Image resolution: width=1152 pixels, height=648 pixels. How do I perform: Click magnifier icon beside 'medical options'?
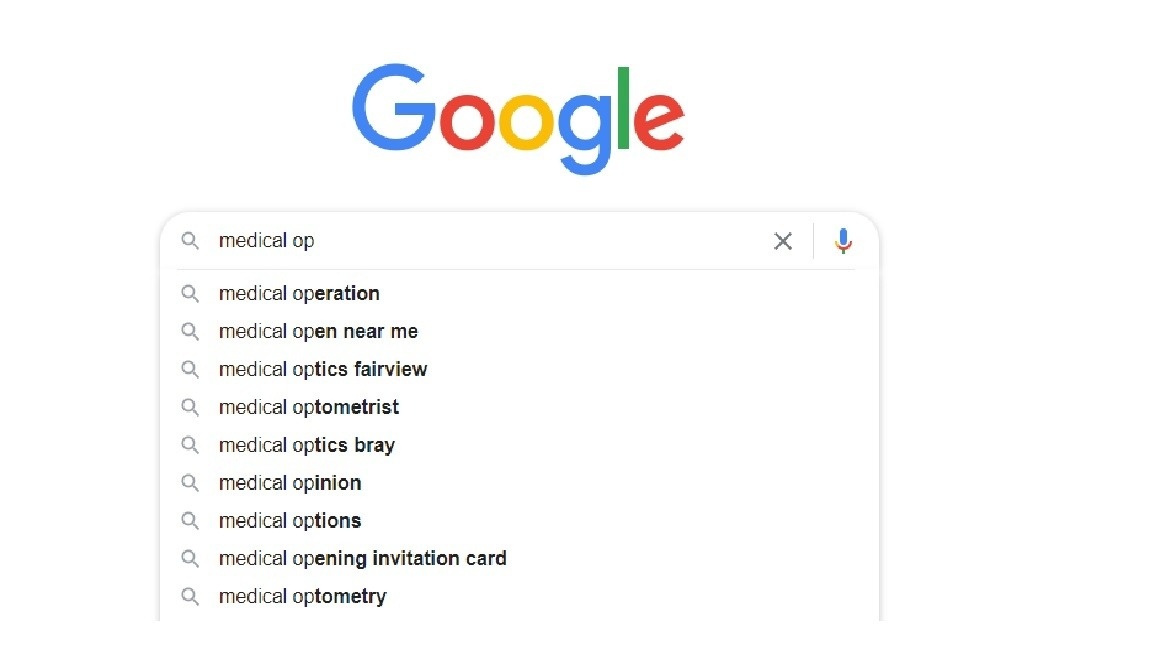[x=190, y=521]
